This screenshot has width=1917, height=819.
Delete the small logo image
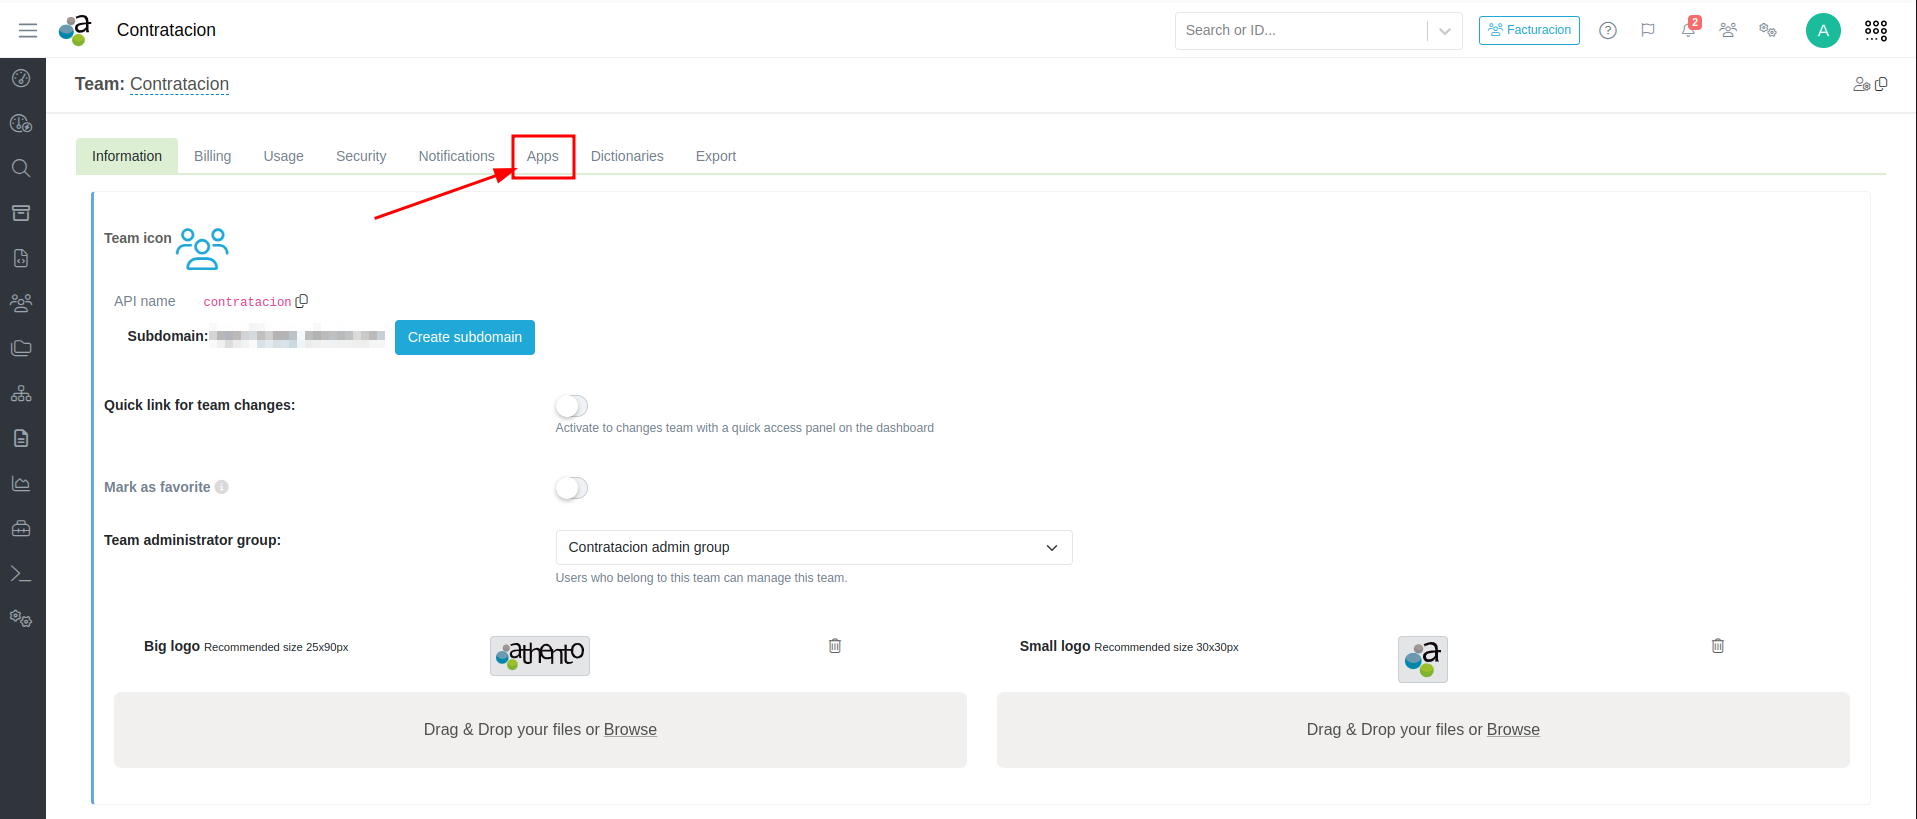pyautogui.click(x=1718, y=646)
